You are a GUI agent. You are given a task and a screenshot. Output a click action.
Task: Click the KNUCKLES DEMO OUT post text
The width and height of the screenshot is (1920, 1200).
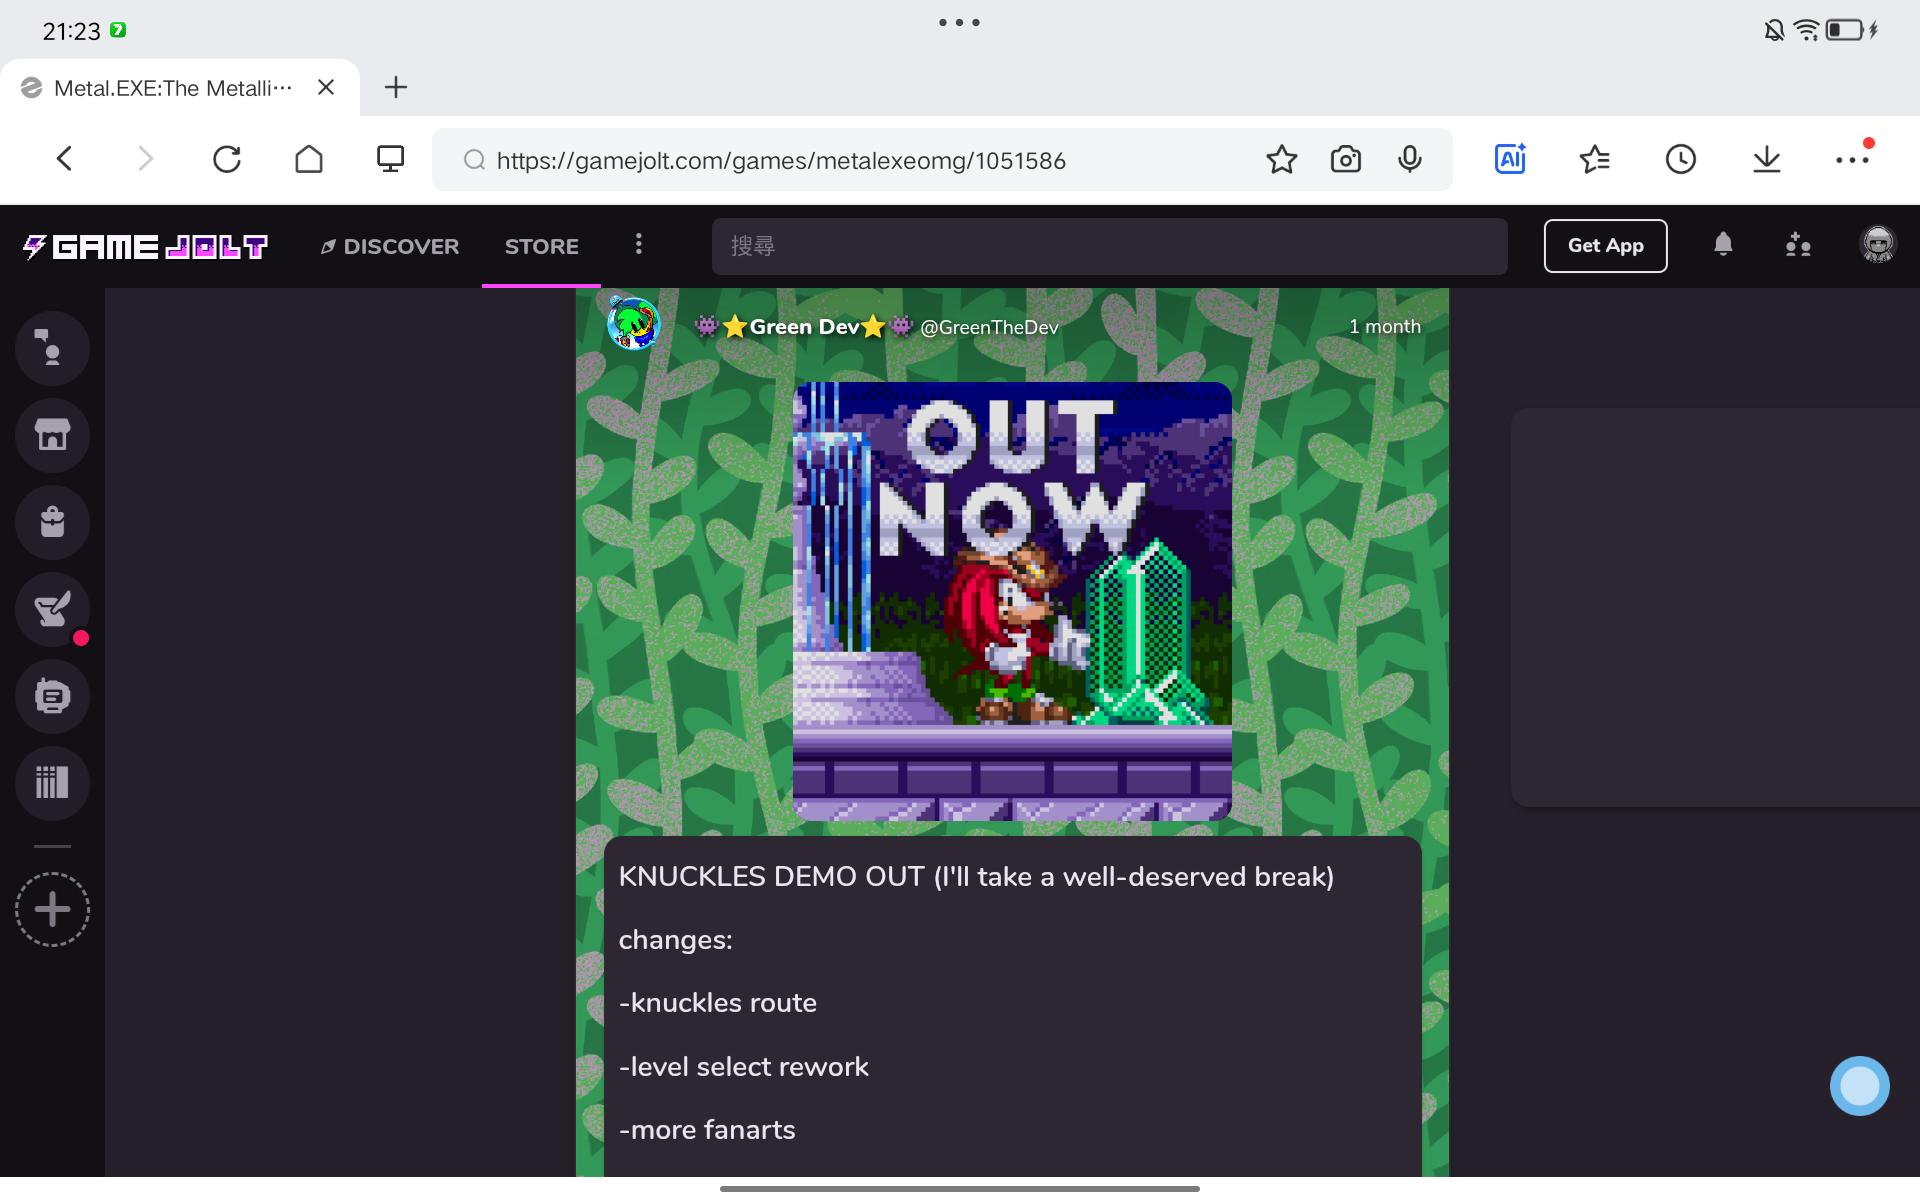[976, 877]
